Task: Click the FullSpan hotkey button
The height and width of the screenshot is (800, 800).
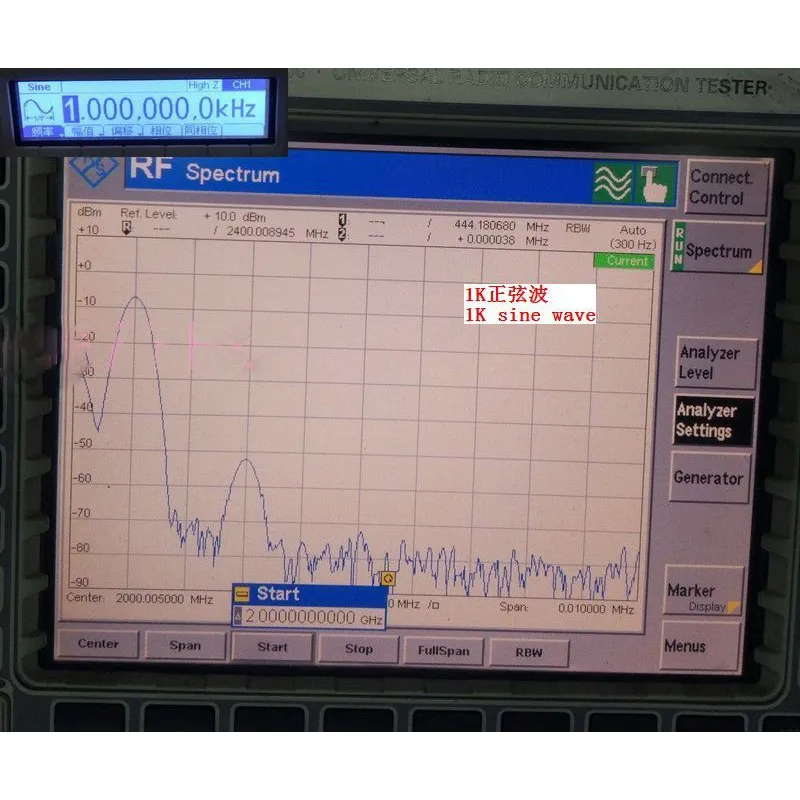Action: click(x=443, y=651)
